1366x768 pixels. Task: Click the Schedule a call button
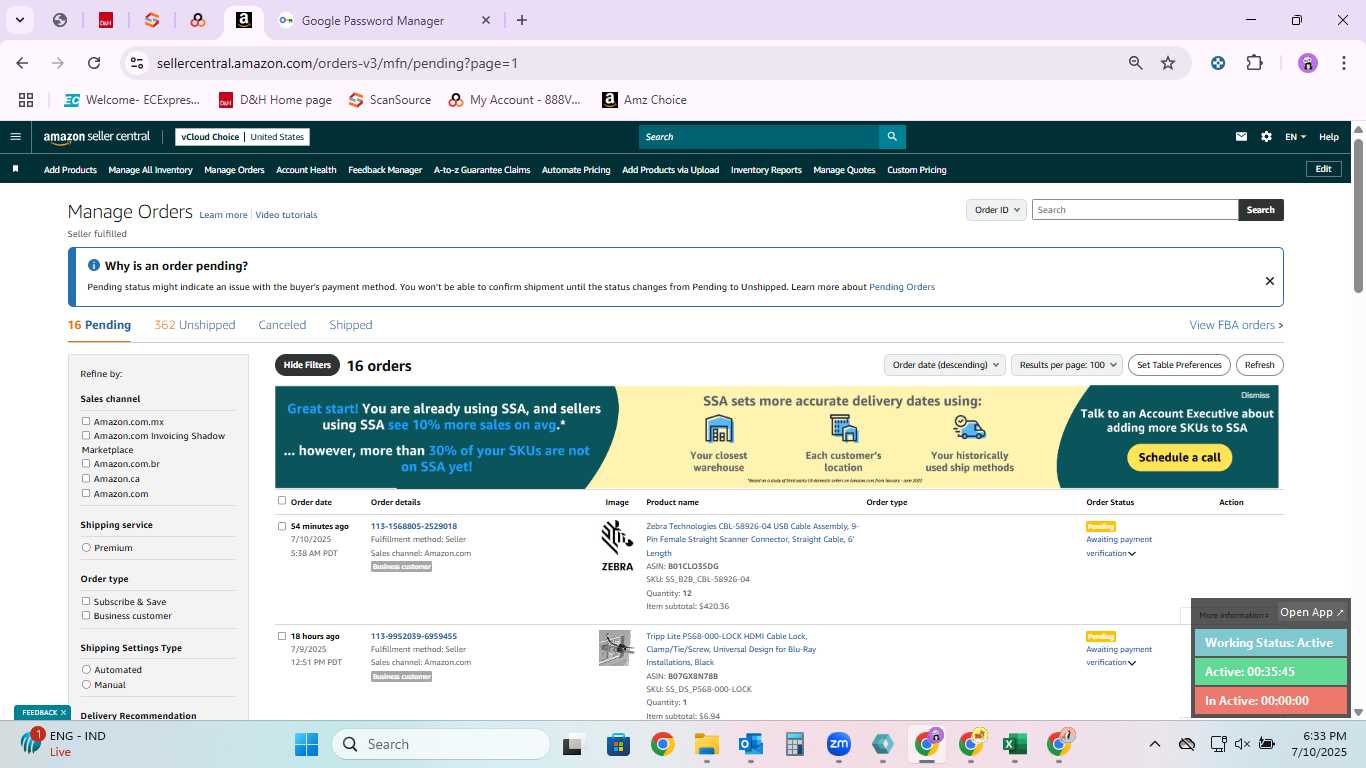[1180, 457]
